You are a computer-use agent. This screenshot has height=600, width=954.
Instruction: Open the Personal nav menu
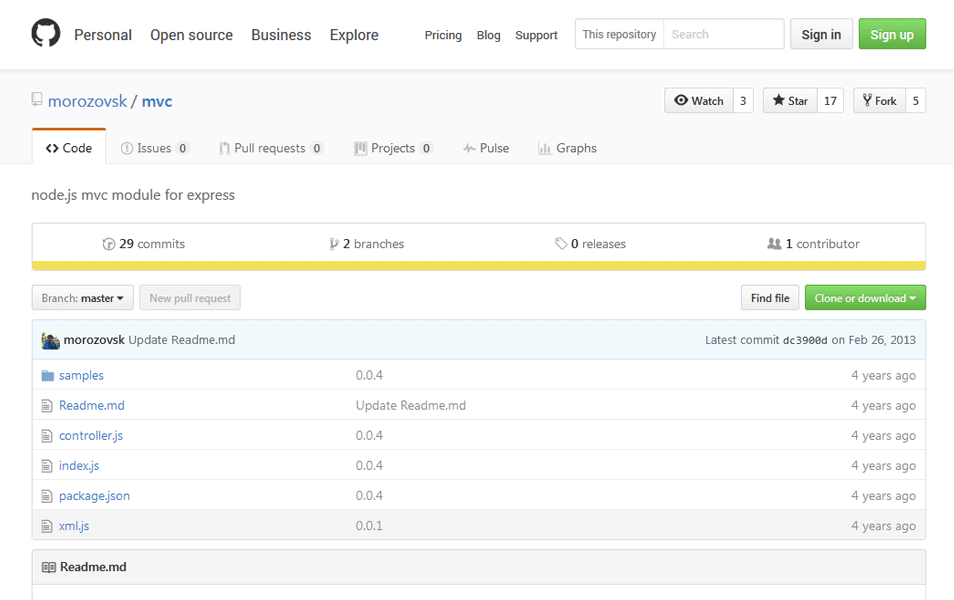(103, 35)
